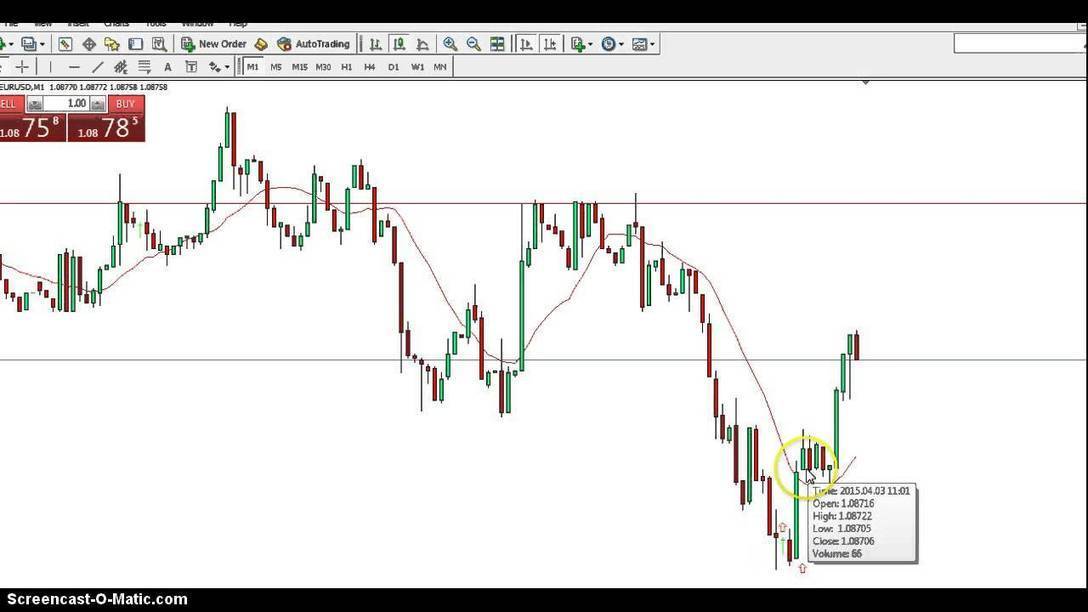Viewport: 1088px width, 612px height.
Task: Open the chart Templates icon
Action: point(639,44)
